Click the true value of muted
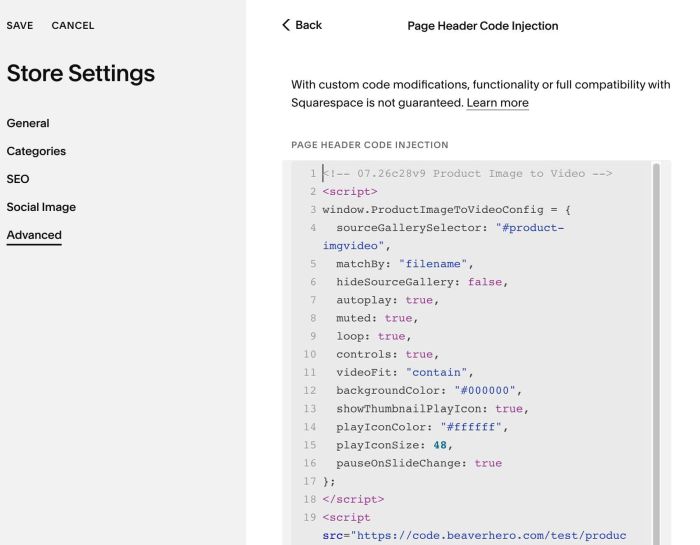 click(x=399, y=318)
